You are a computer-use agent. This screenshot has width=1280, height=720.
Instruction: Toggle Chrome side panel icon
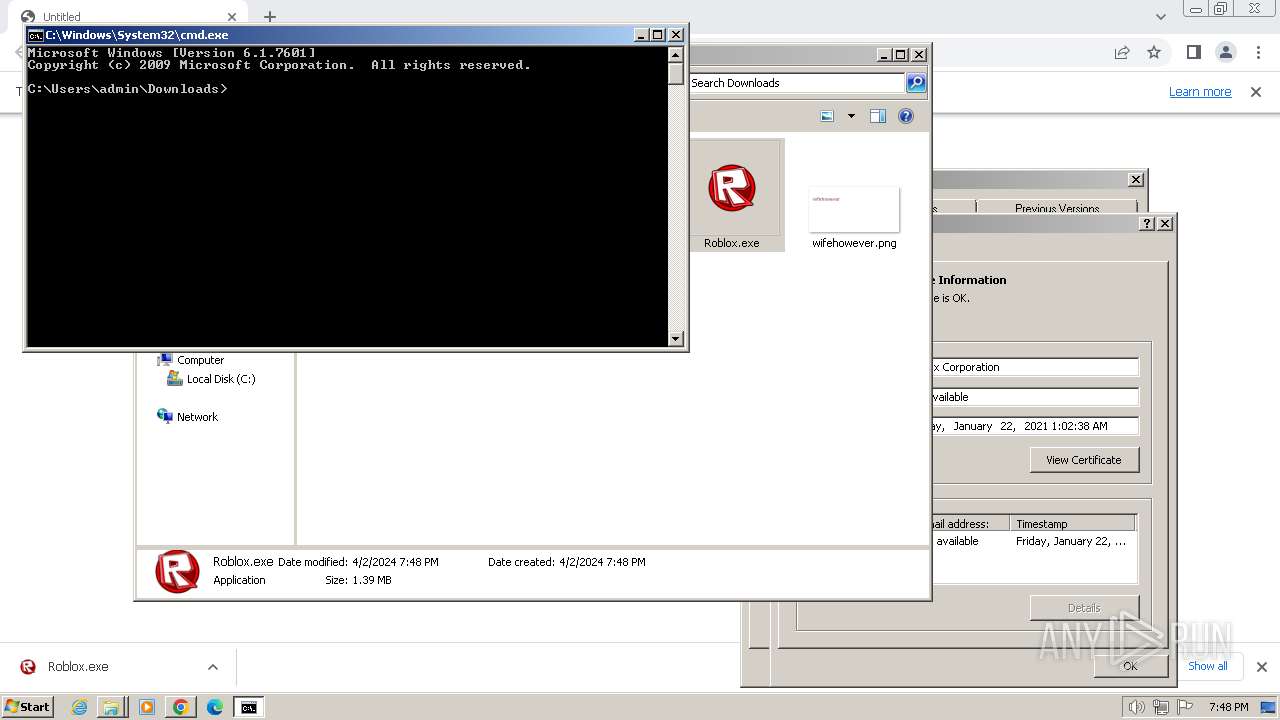[1193, 52]
